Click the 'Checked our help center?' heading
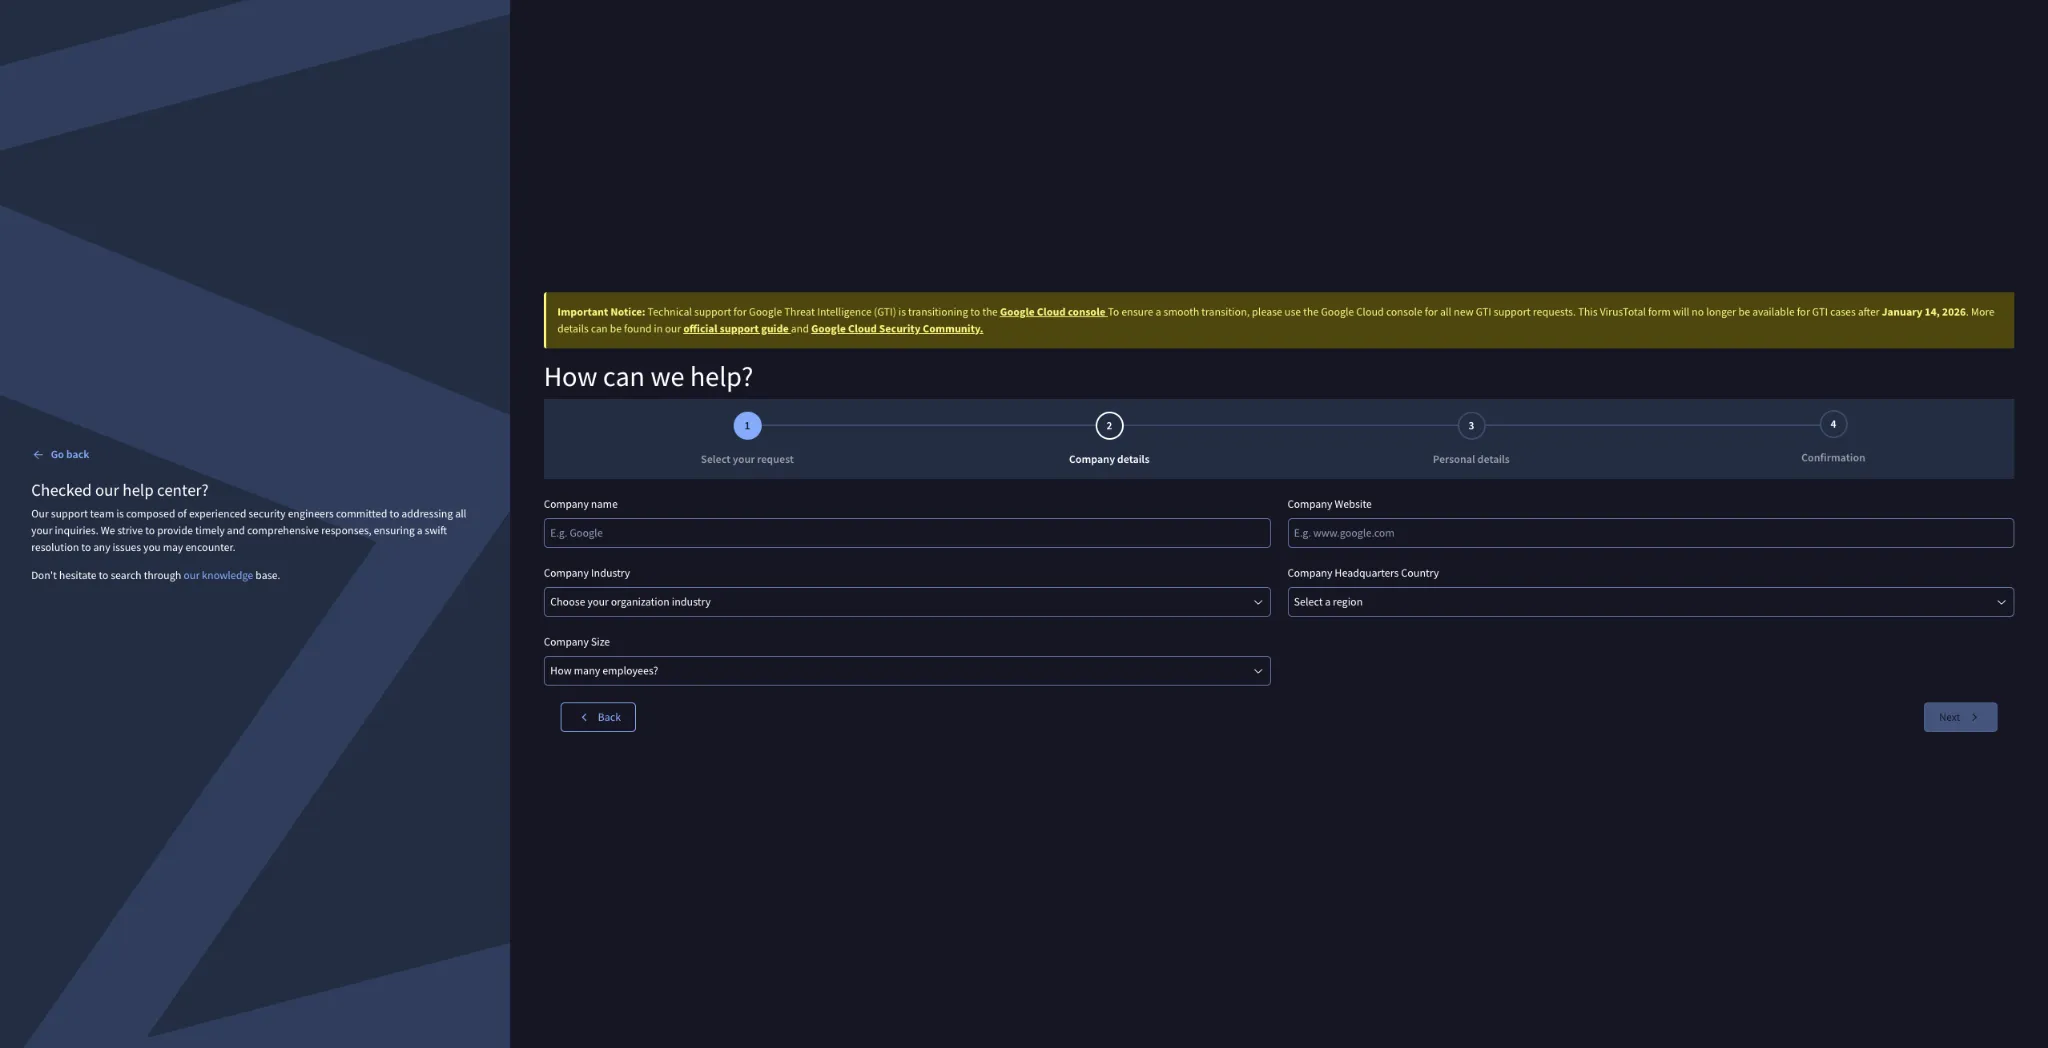Screen dimensions: 2048x1048 120,490
